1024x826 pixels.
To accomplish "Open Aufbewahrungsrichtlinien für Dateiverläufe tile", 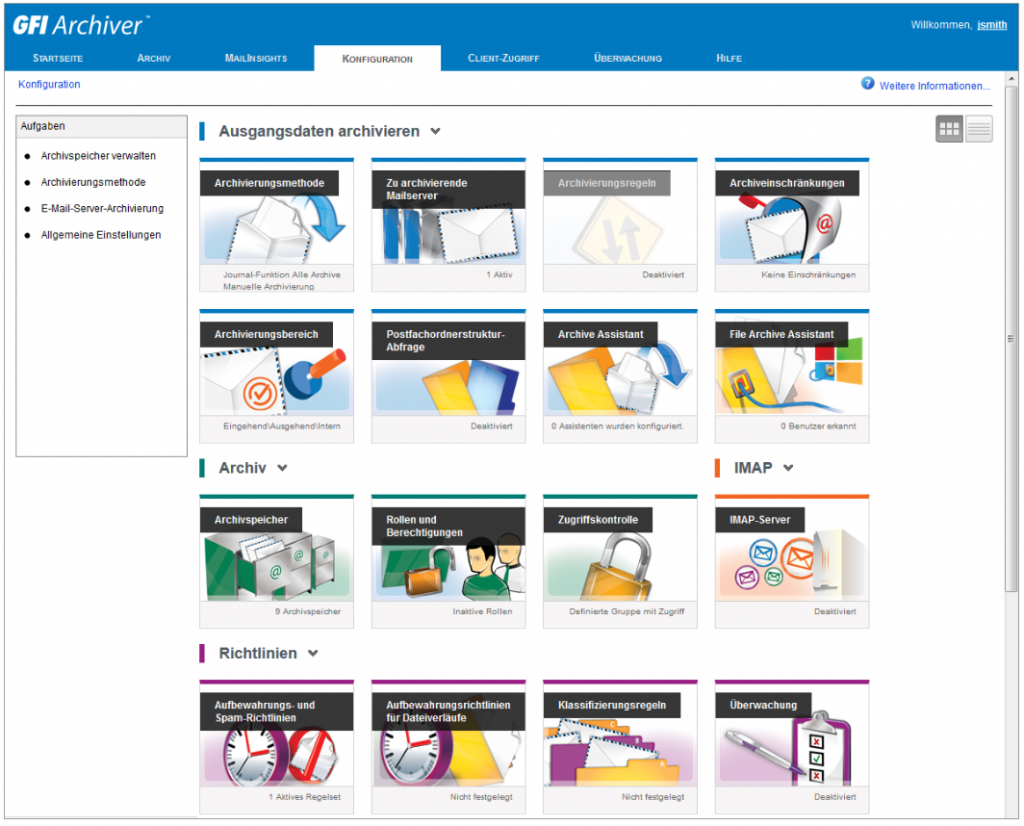I will click(x=448, y=747).
